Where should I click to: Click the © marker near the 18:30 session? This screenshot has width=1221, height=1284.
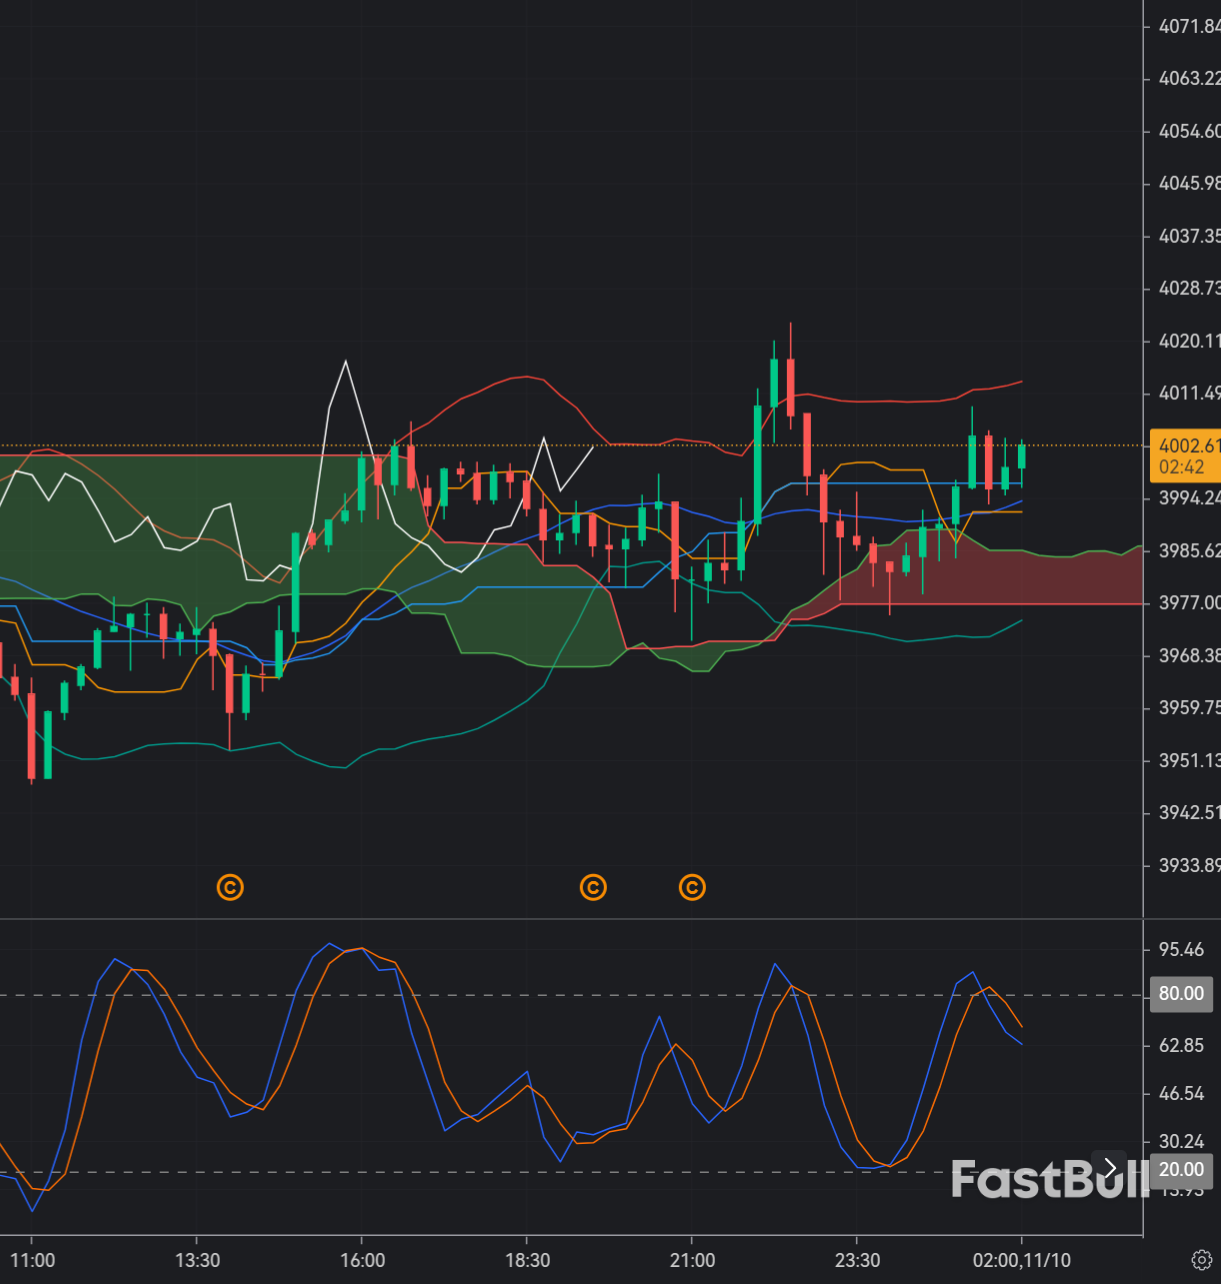(x=593, y=887)
